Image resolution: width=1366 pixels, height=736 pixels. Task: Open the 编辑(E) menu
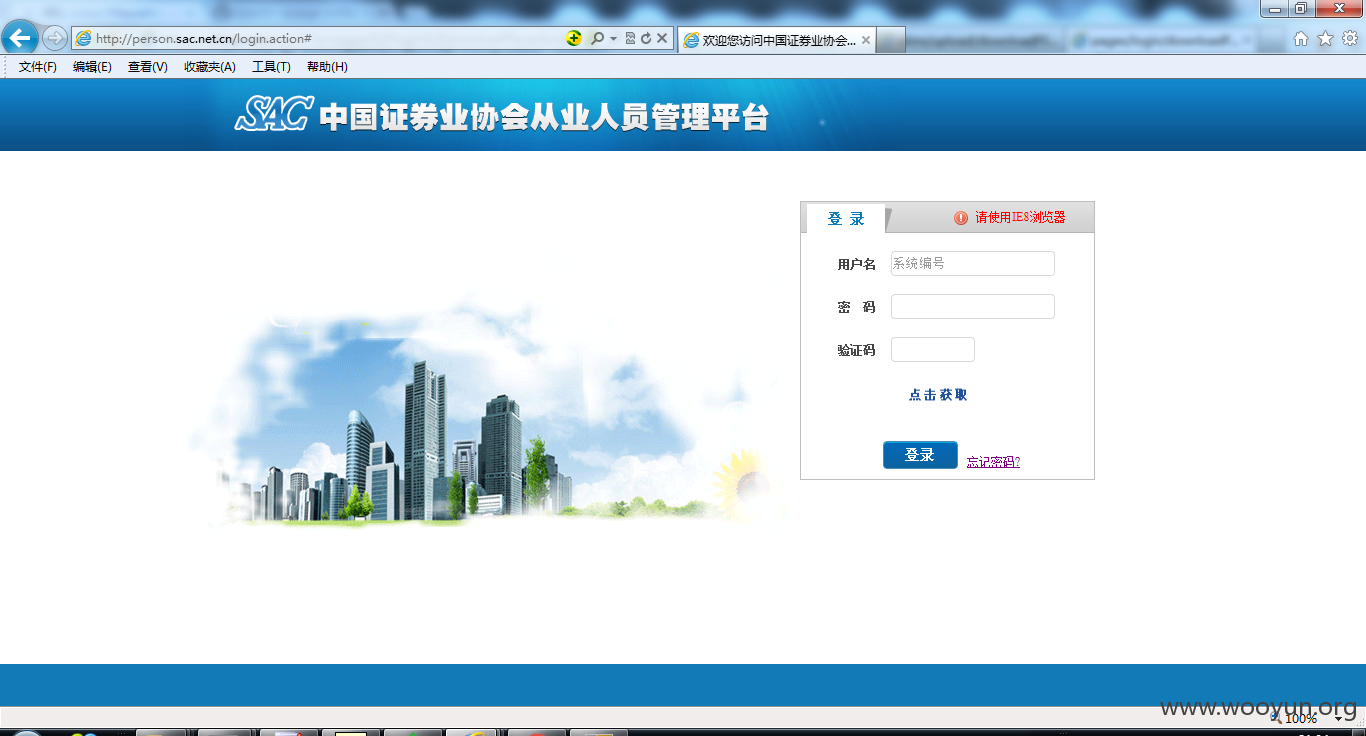click(92, 67)
